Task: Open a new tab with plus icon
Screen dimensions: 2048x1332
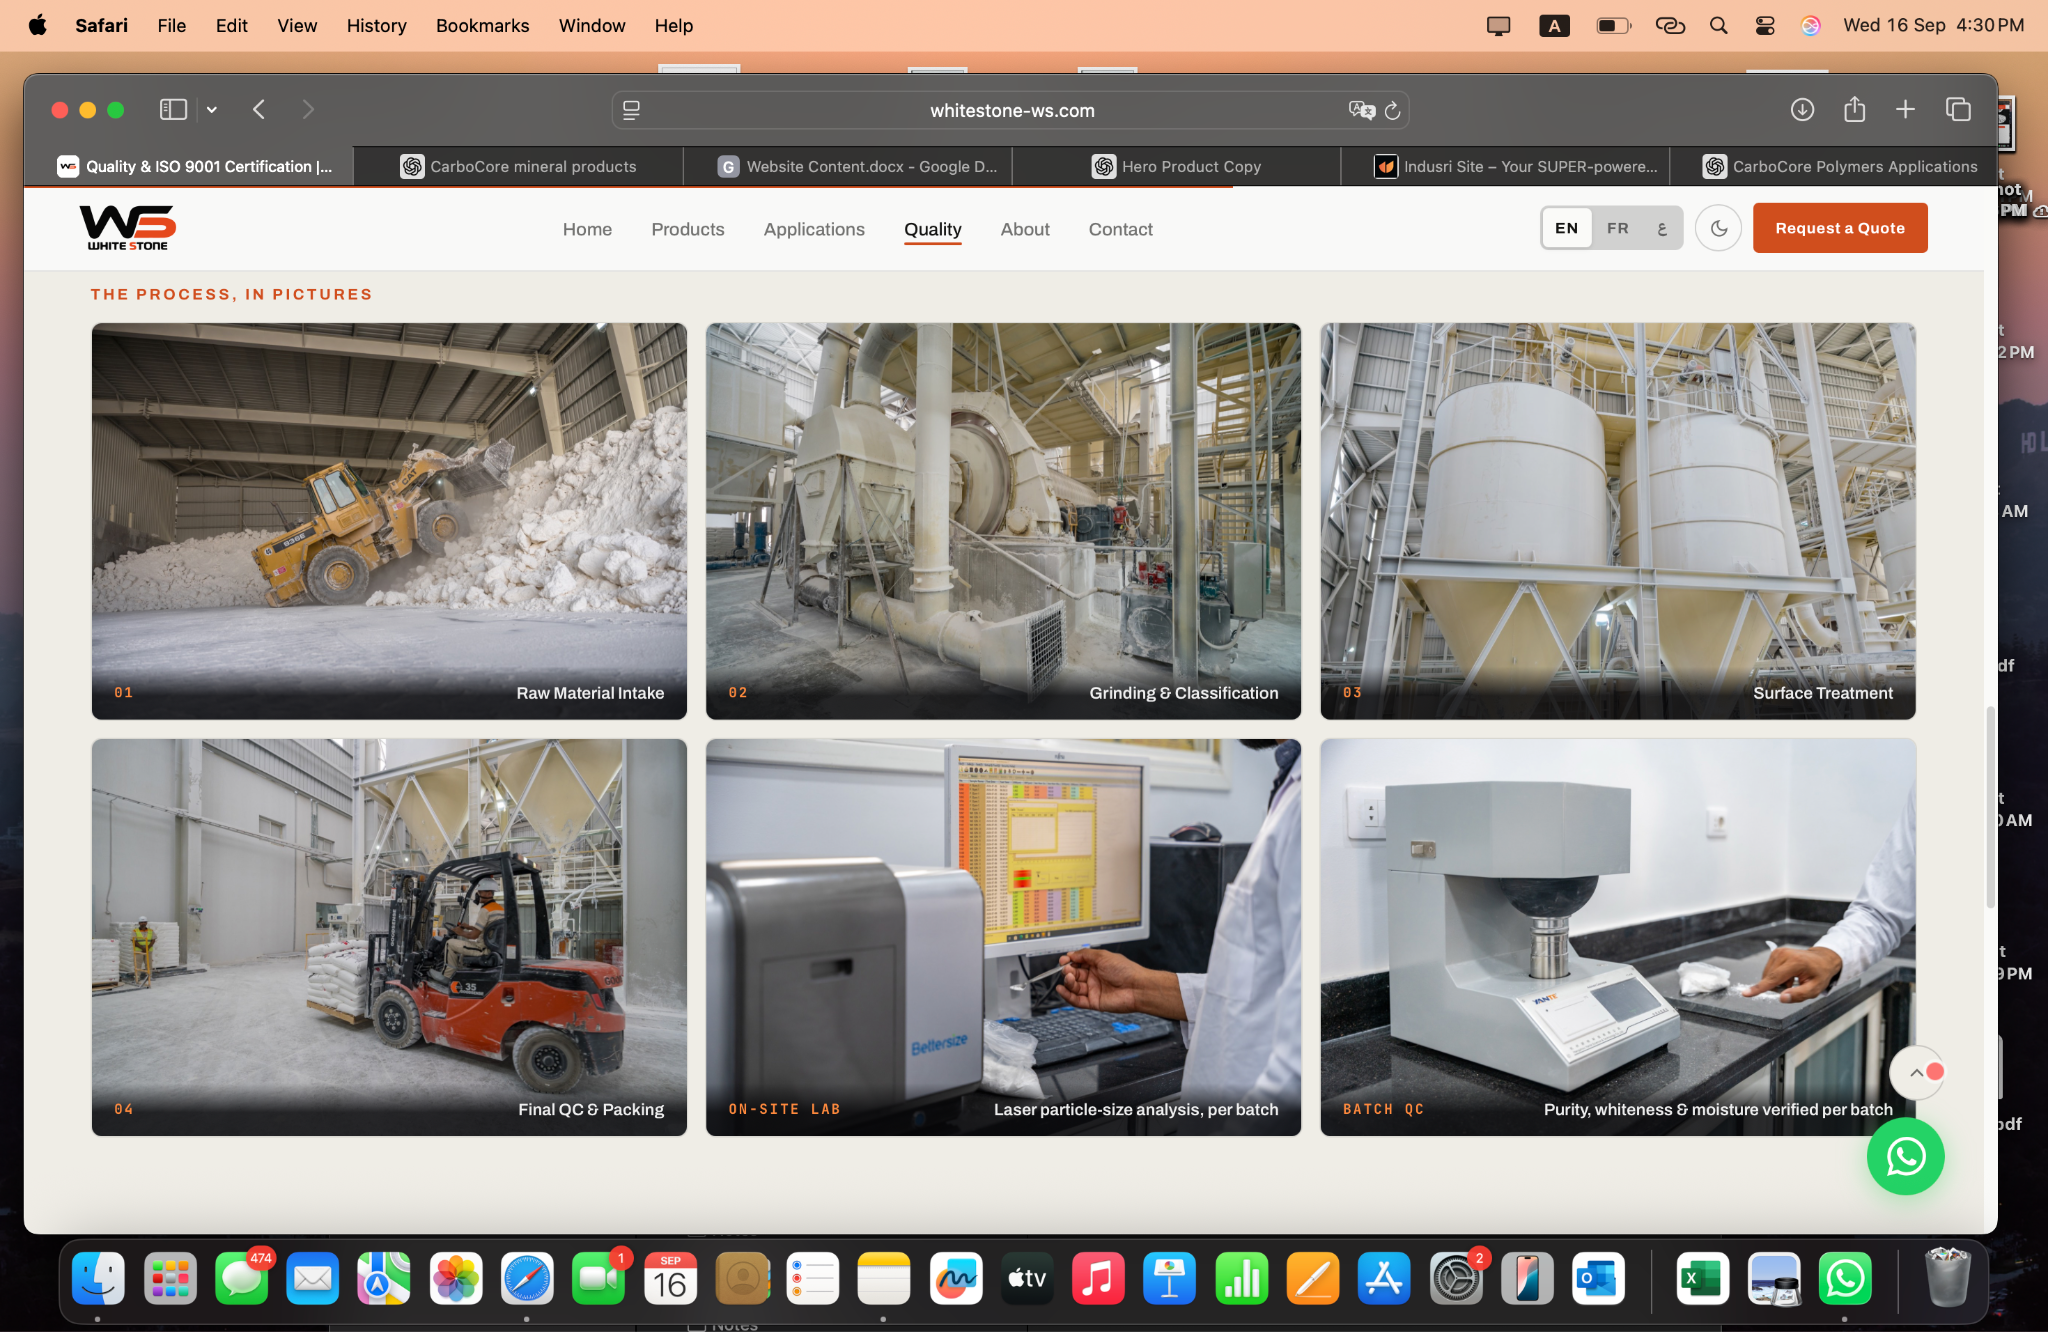Action: 1906,109
